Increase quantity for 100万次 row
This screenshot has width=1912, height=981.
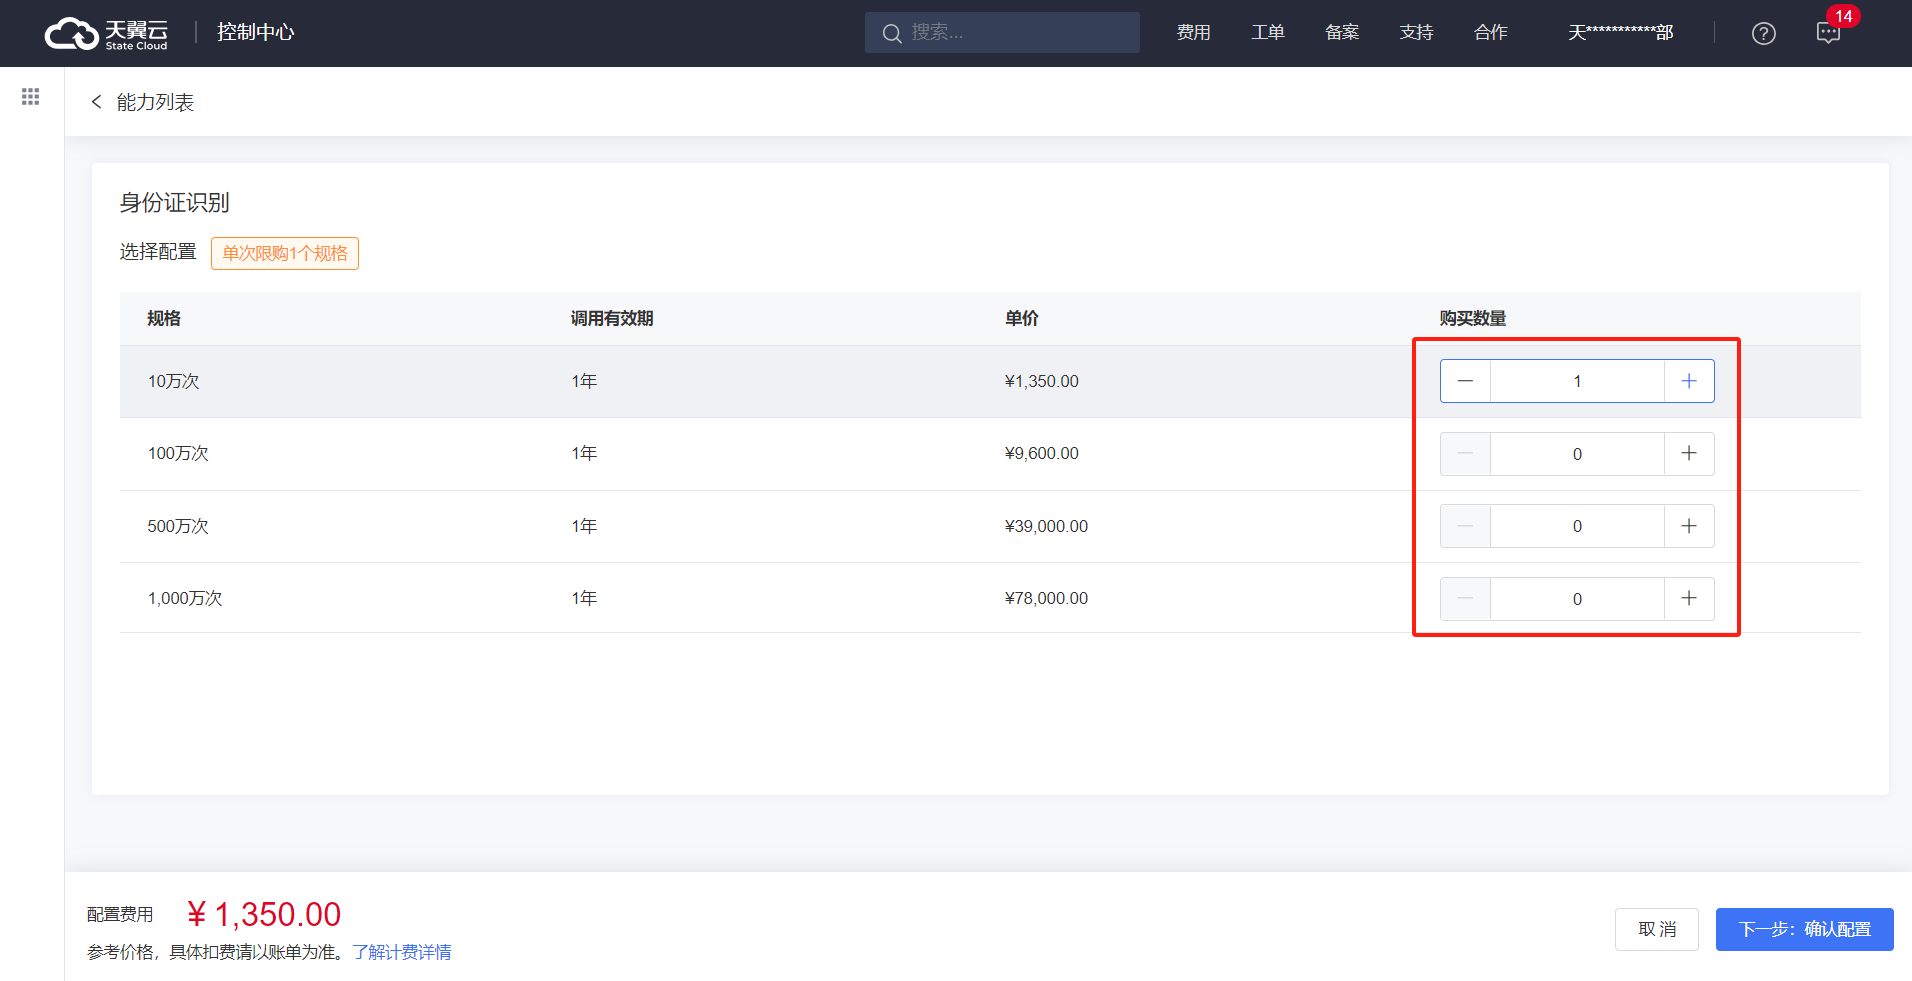[1689, 454]
